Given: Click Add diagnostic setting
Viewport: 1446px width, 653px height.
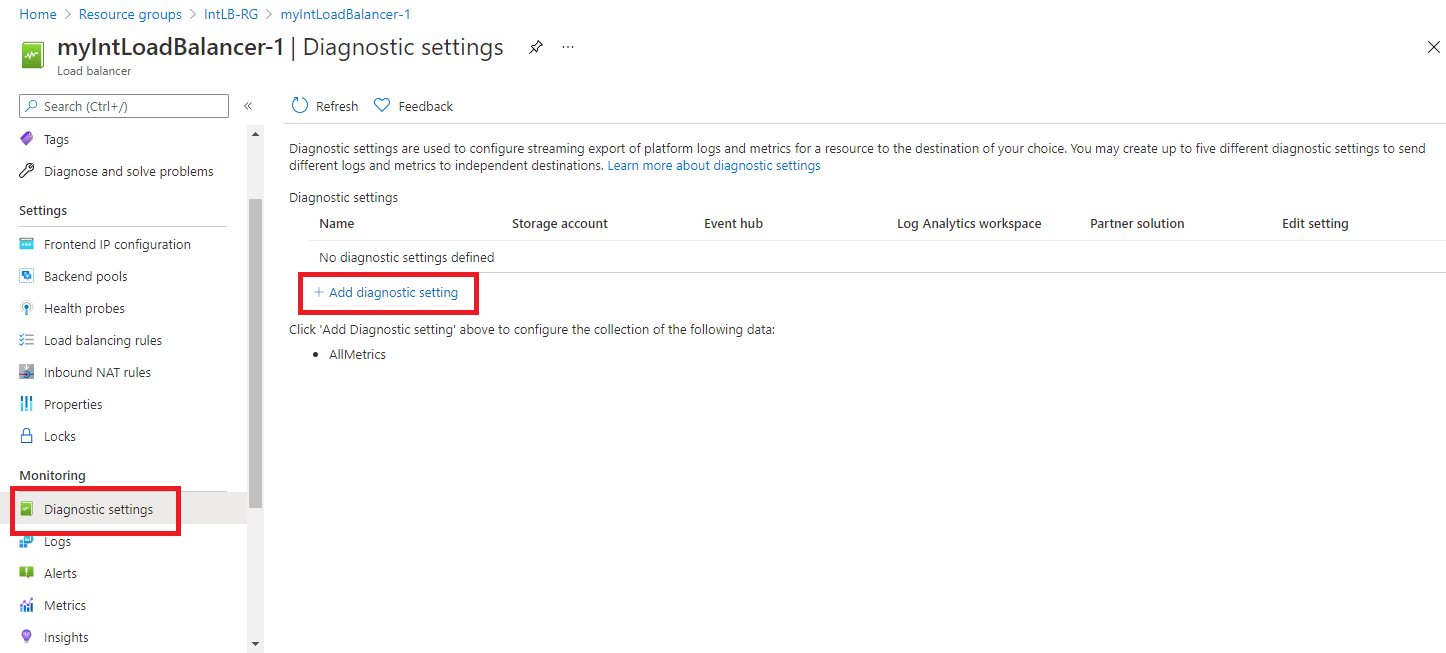Looking at the screenshot, I should pos(388,292).
